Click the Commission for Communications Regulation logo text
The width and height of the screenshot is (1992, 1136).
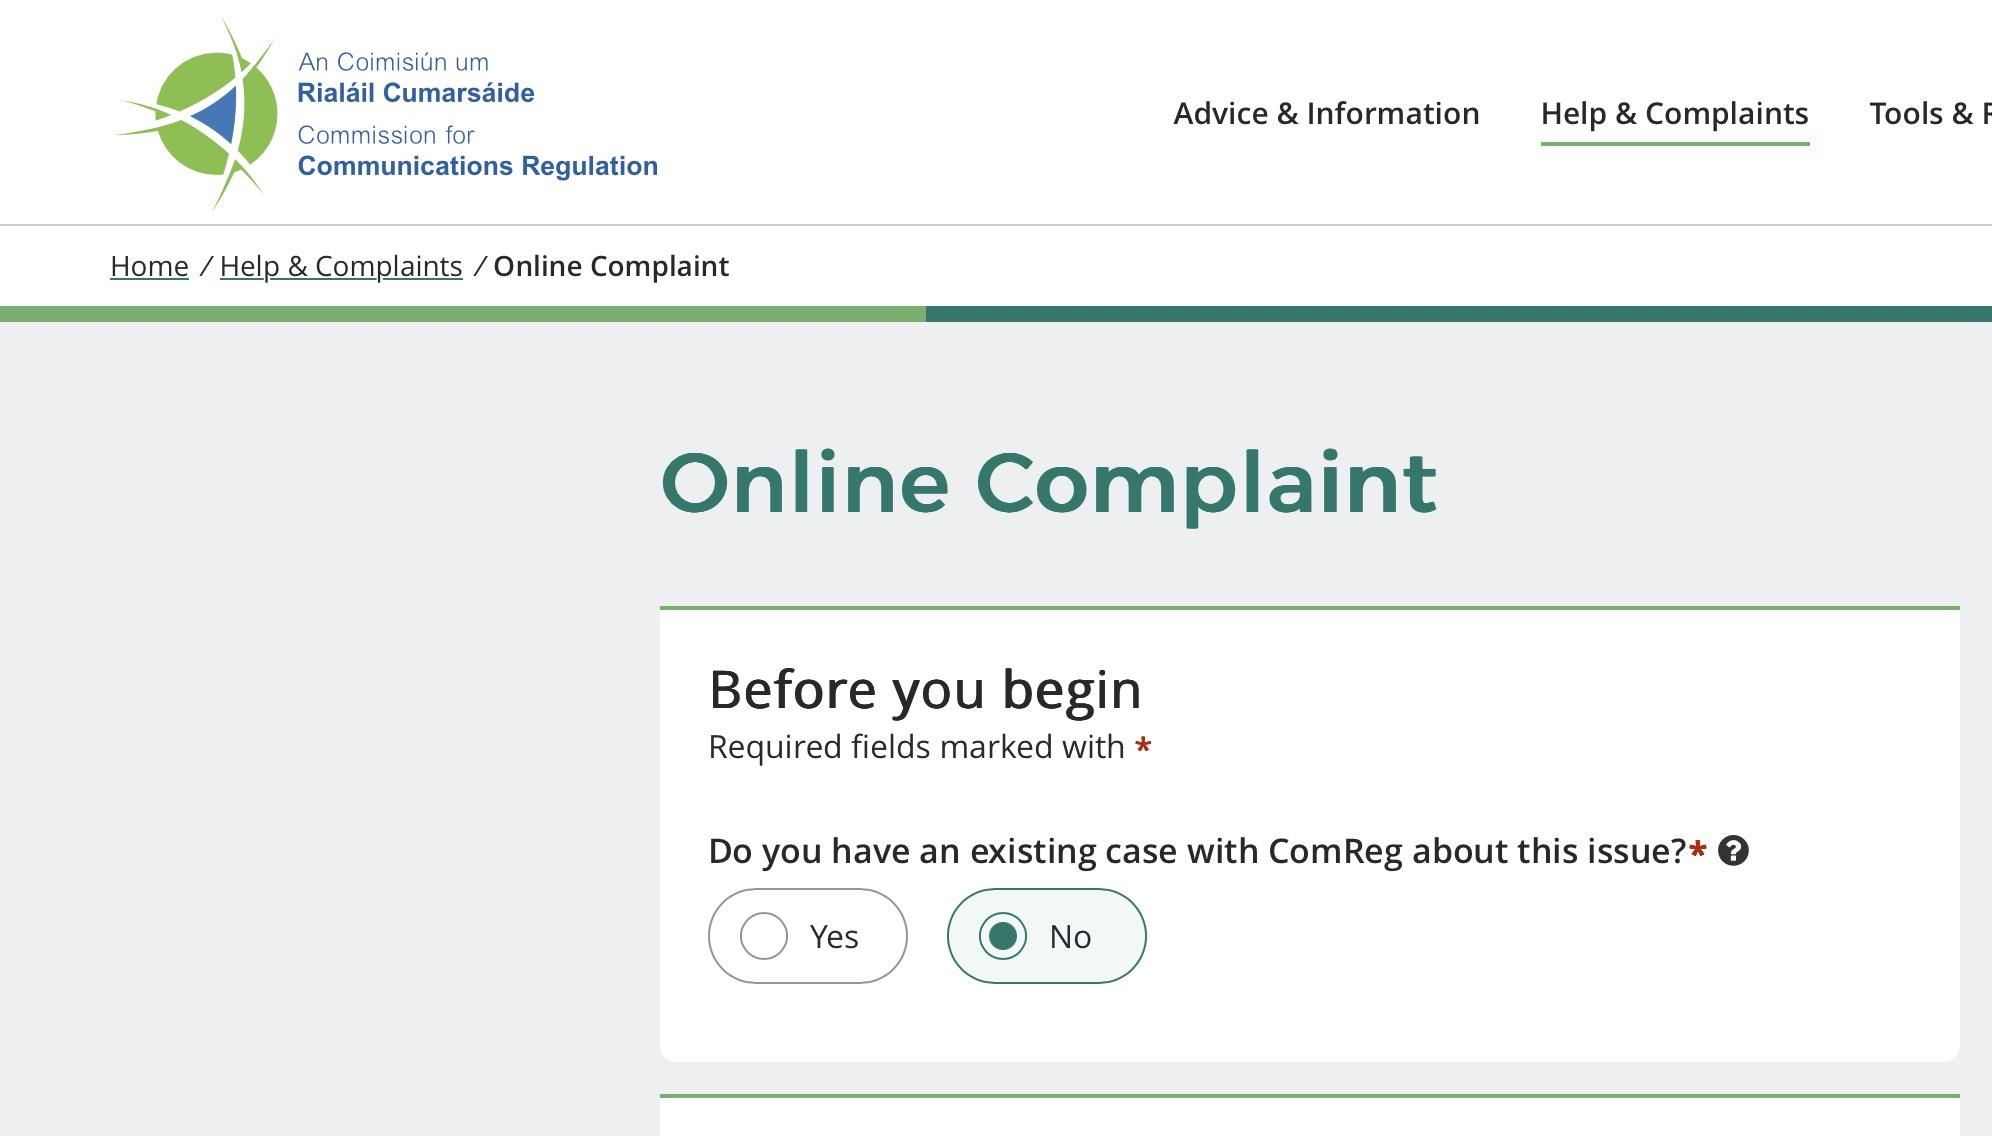(477, 152)
